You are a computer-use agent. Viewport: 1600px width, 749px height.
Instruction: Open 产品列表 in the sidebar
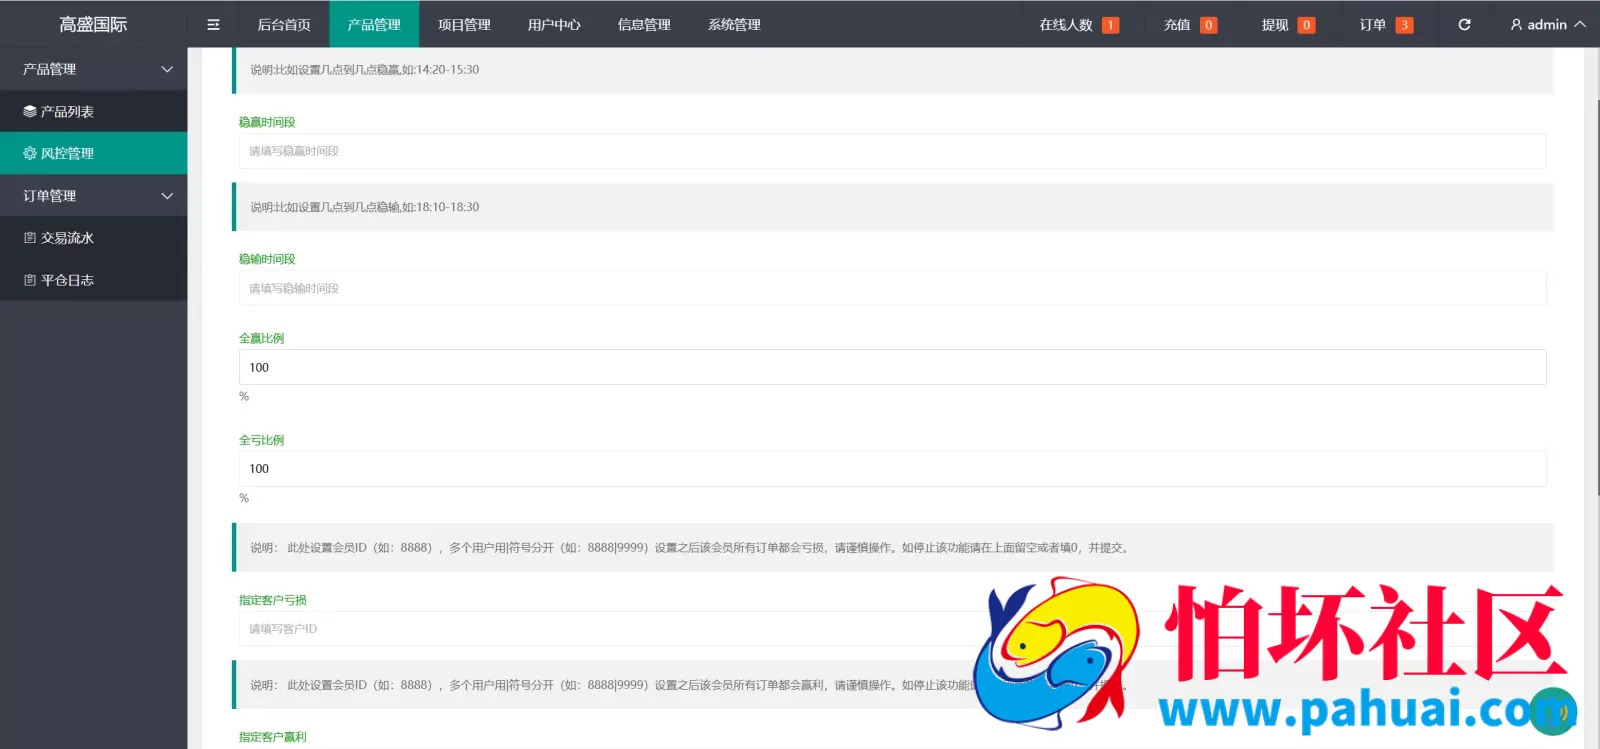[x=93, y=111]
